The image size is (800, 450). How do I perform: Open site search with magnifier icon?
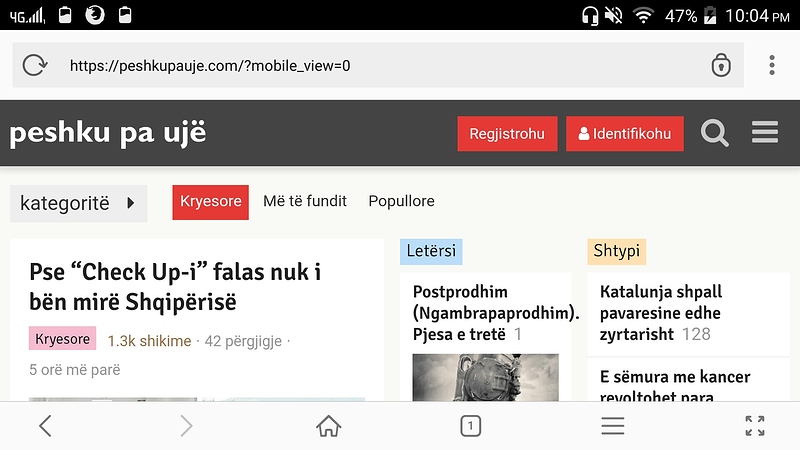(714, 133)
